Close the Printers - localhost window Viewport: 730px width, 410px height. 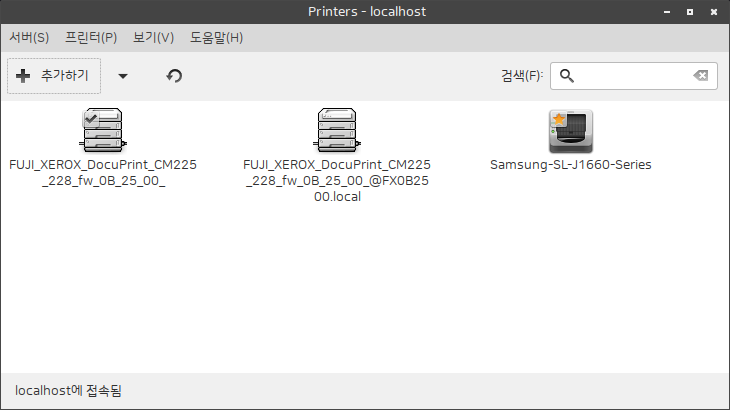(x=712, y=12)
